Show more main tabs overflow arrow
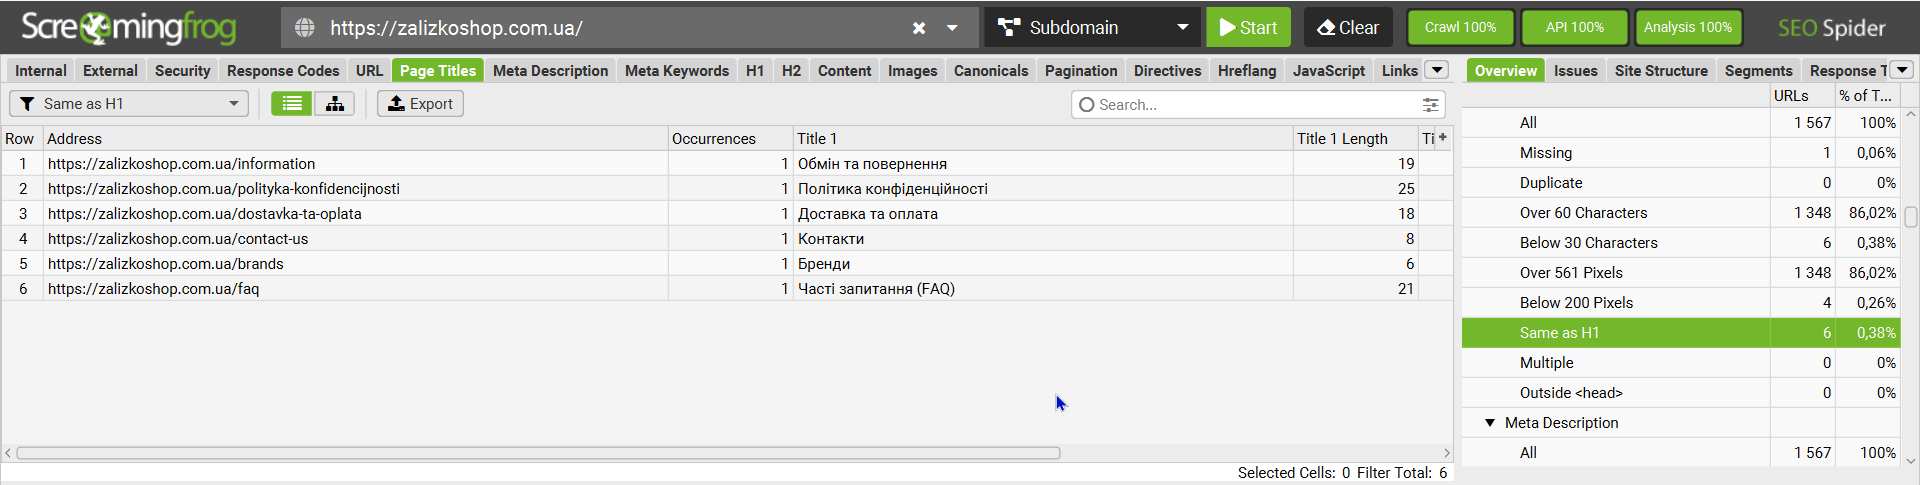Screen dimensions: 1920x485 [x=1437, y=70]
